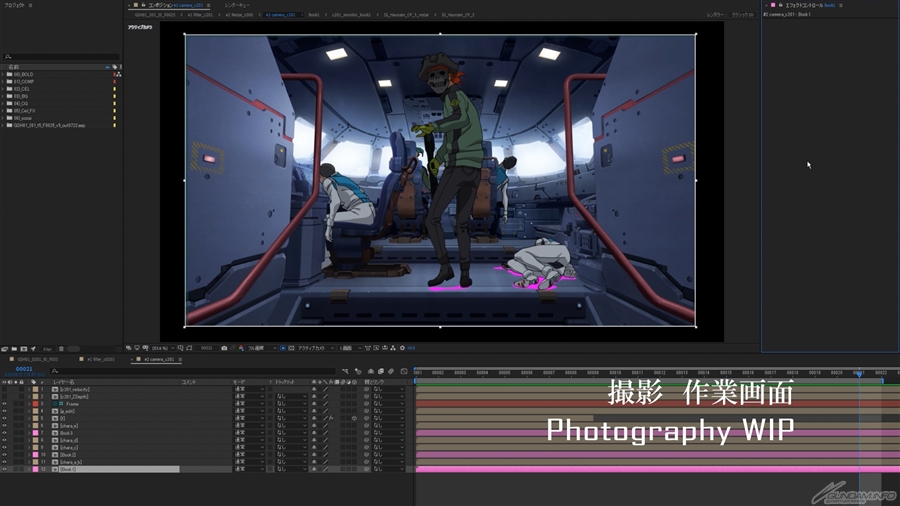Click the timeline sync icon in viewer footer
900x506 pixels.
[385, 348]
